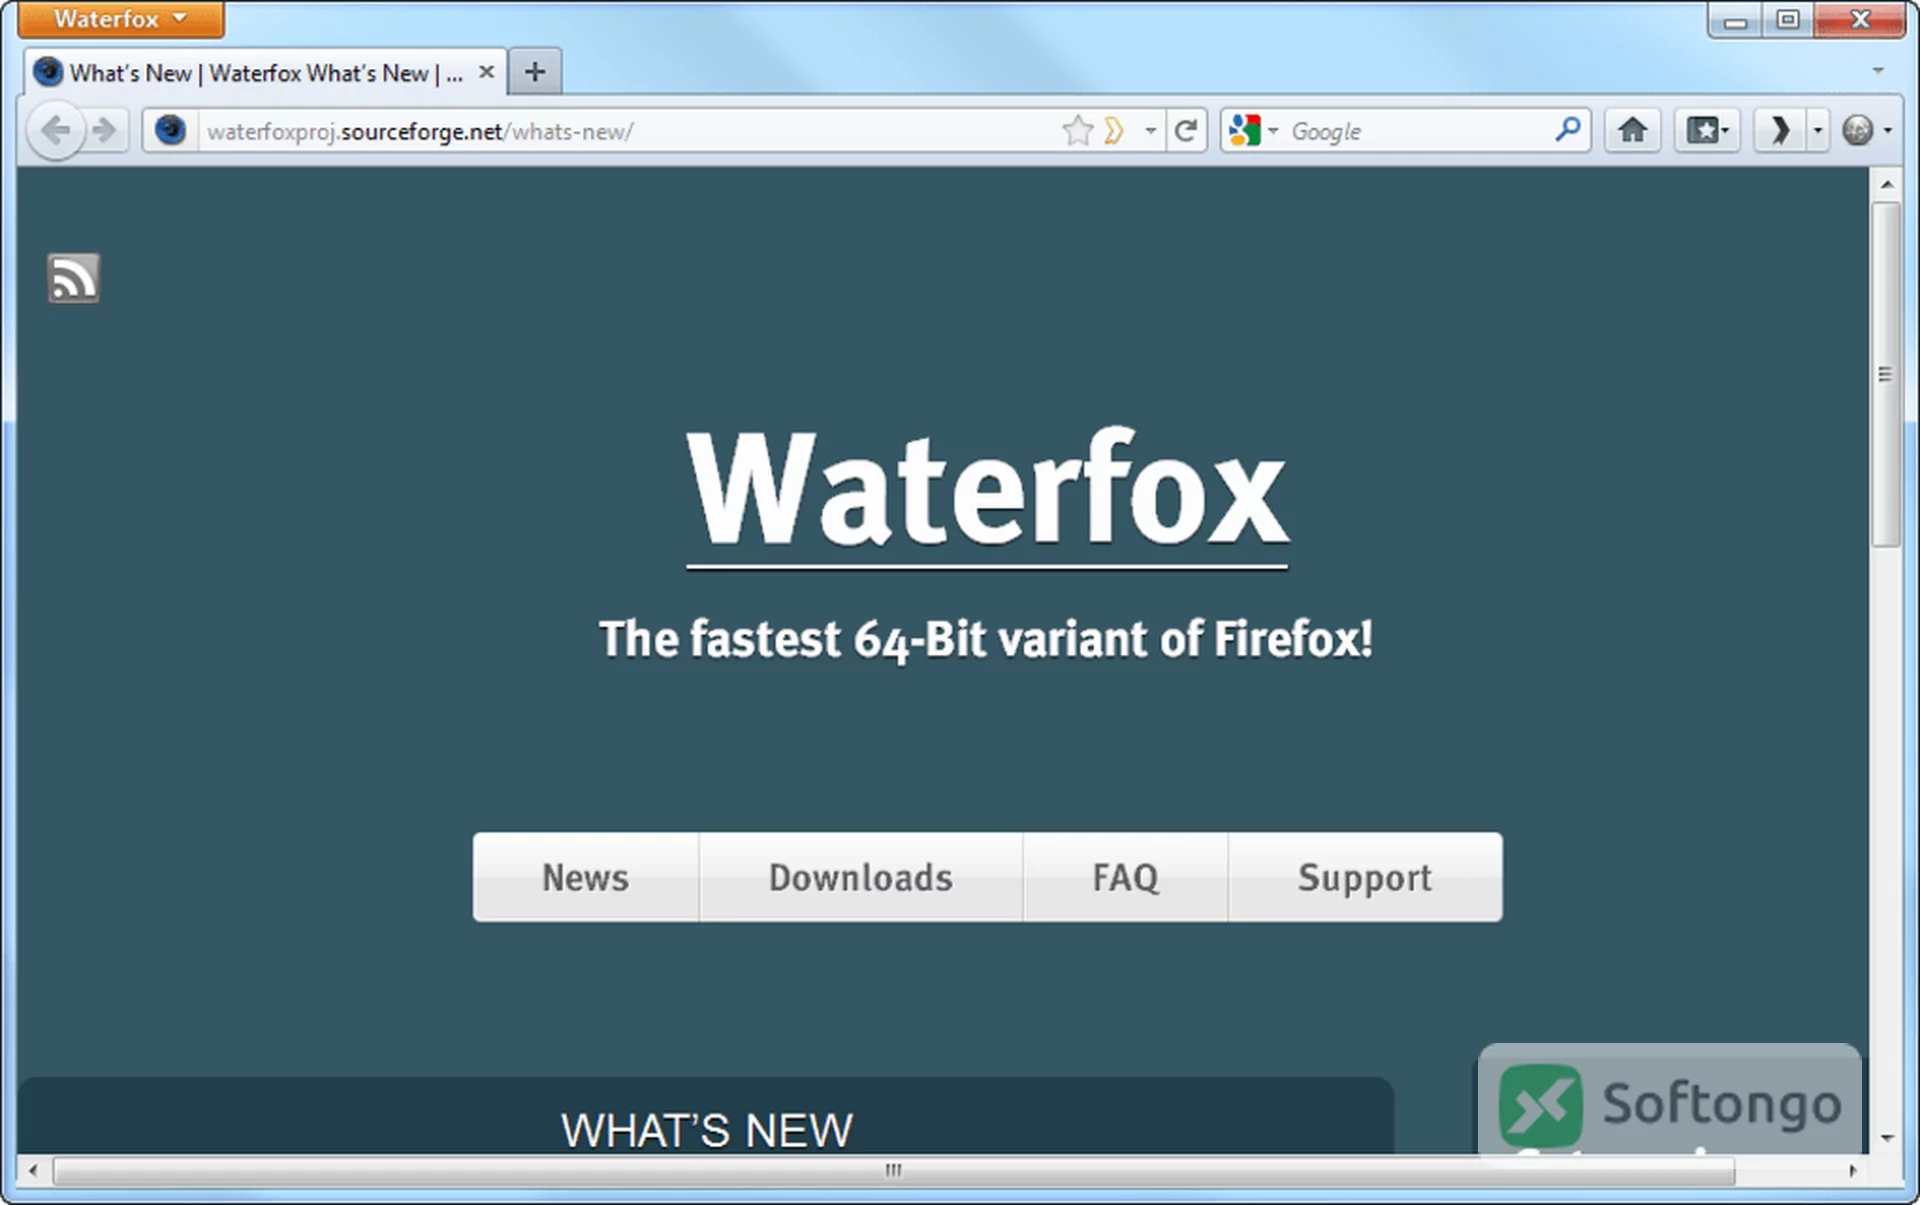
Task: Open the FAQ page button
Action: click(x=1126, y=877)
